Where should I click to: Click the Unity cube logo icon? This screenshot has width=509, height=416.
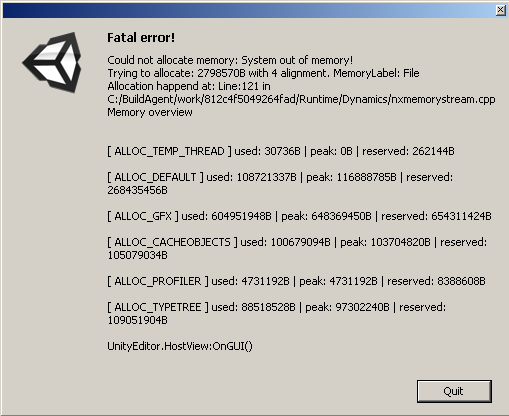click(52, 62)
